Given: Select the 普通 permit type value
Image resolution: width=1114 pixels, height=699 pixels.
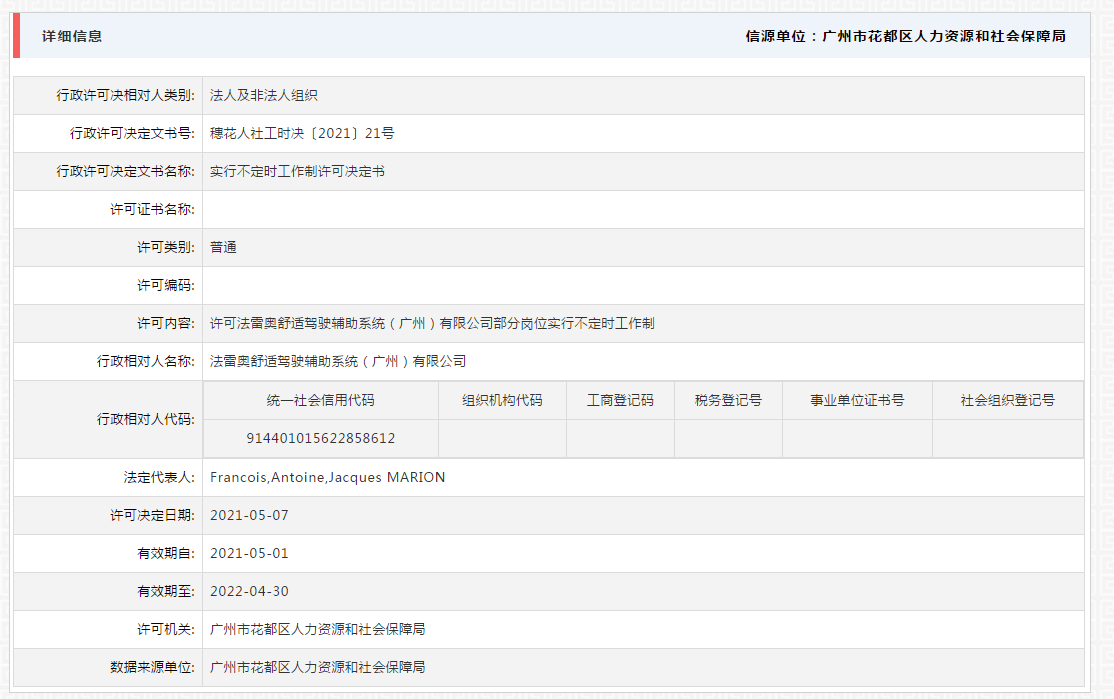Looking at the screenshot, I should [223, 247].
